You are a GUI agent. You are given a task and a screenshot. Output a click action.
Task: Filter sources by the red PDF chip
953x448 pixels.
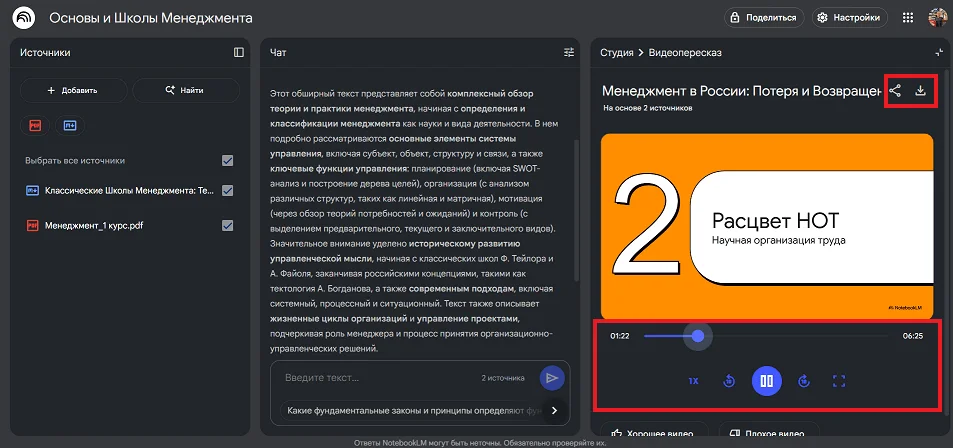36,125
